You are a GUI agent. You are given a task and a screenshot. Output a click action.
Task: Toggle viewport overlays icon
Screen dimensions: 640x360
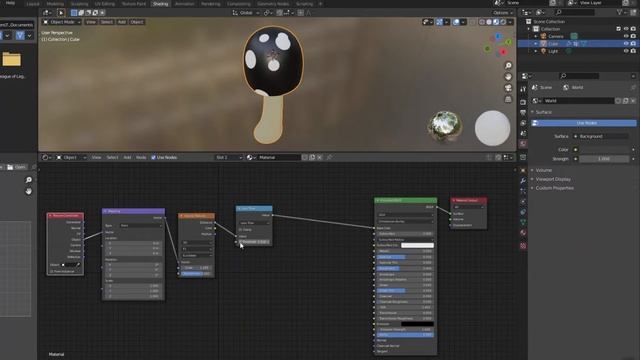(456, 22)
